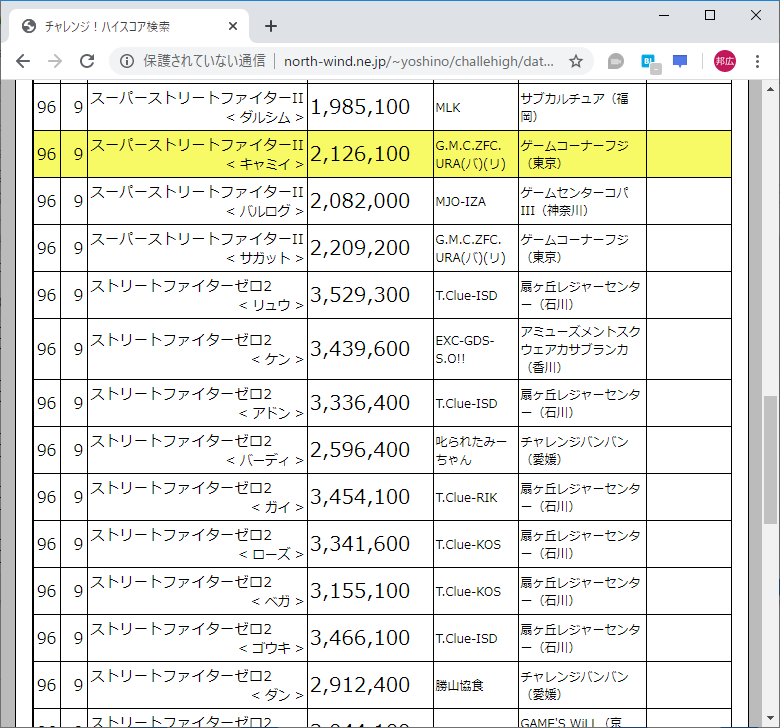
Task: Click the ＜ベガ＞ game title cell
Action: (197, 591)
